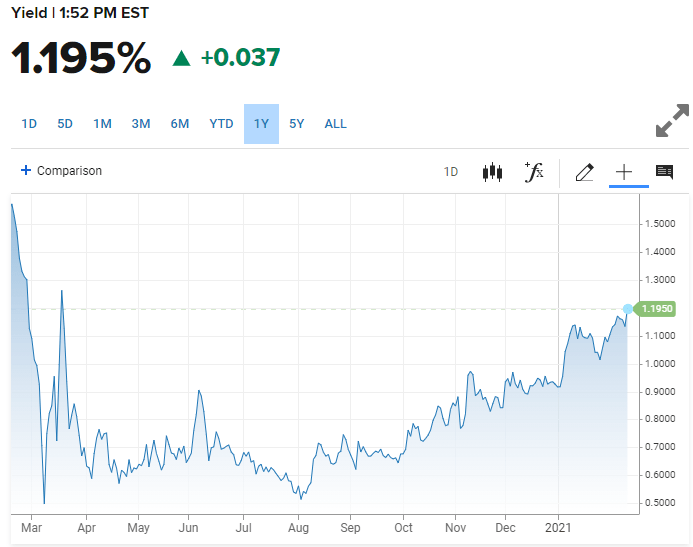The image size is (693, 547).
Task: Add a Comparison symbol
Action: [x=69, y=171]
